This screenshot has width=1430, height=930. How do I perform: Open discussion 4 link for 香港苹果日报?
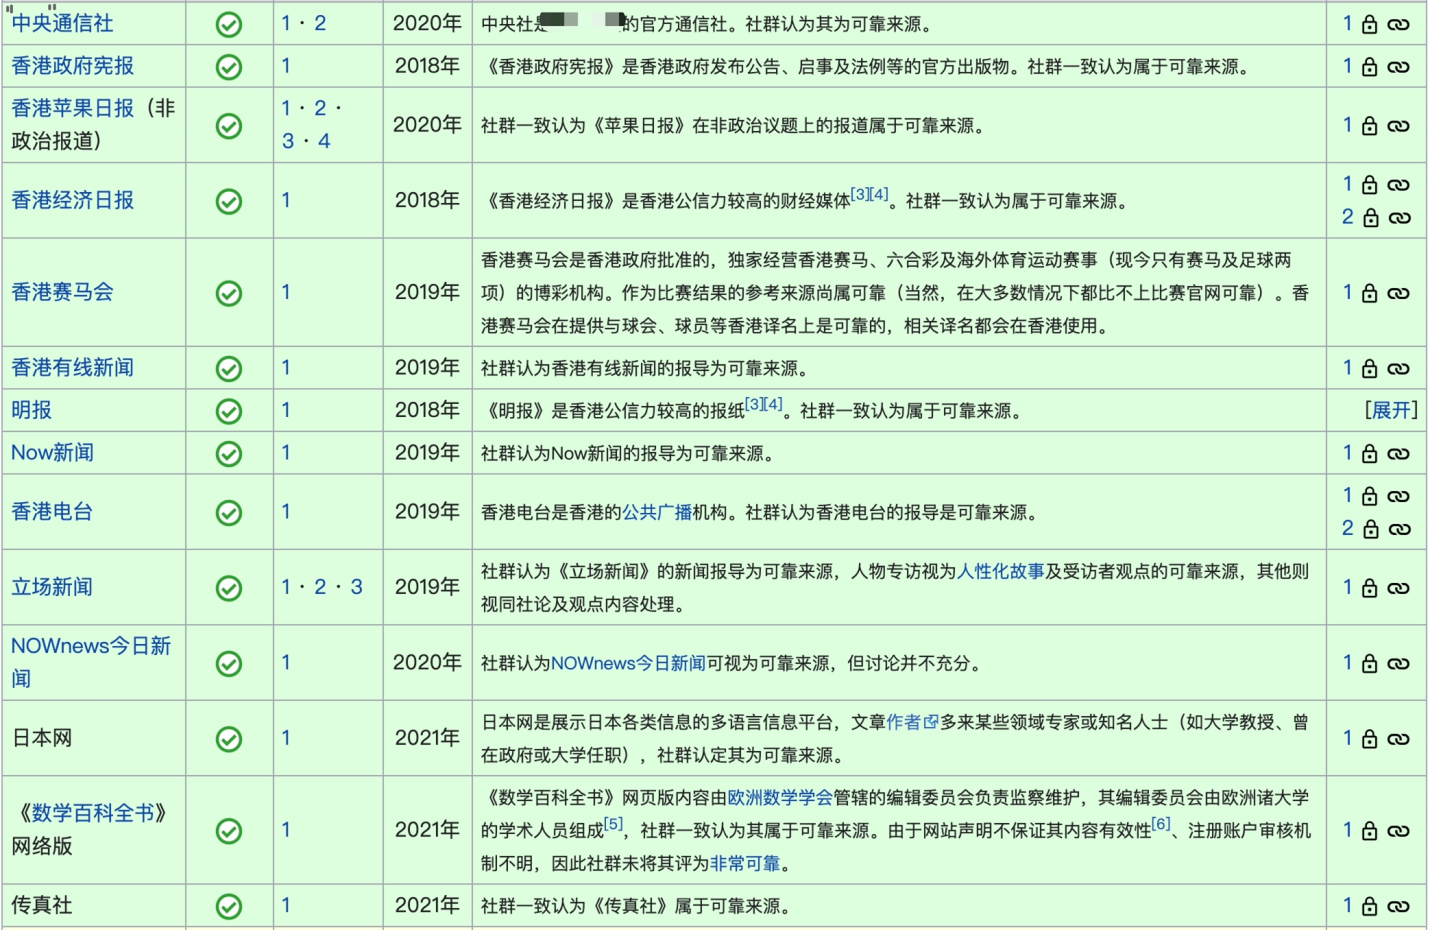click(x=324, y=141)
